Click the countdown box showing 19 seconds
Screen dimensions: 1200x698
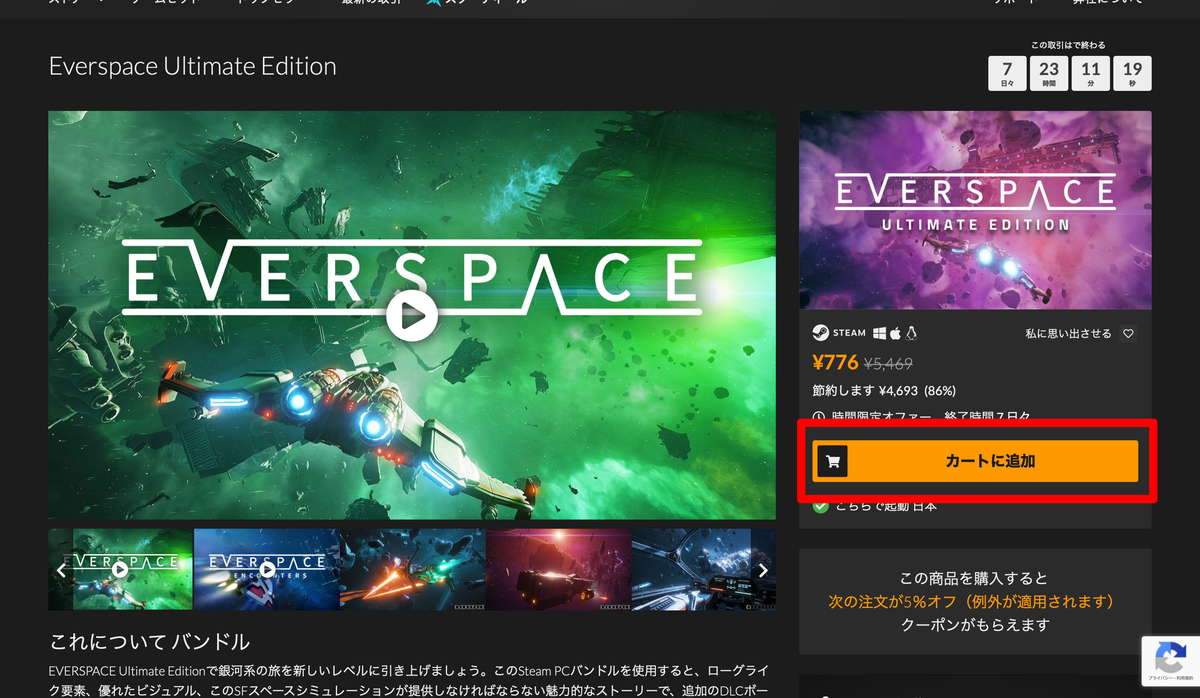pos(1132,73)
